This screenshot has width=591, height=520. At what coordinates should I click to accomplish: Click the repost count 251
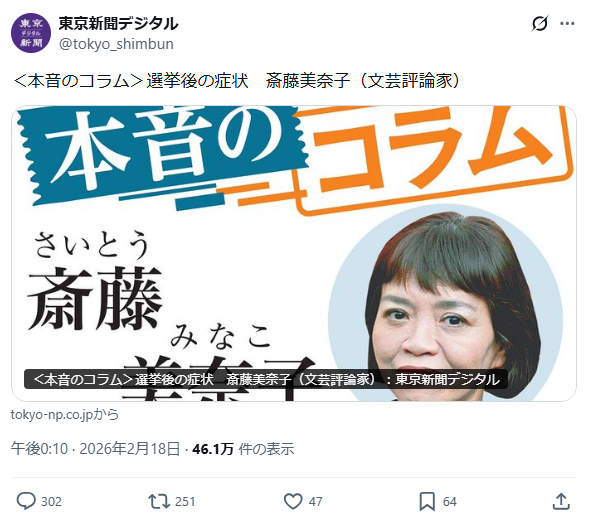185,502
